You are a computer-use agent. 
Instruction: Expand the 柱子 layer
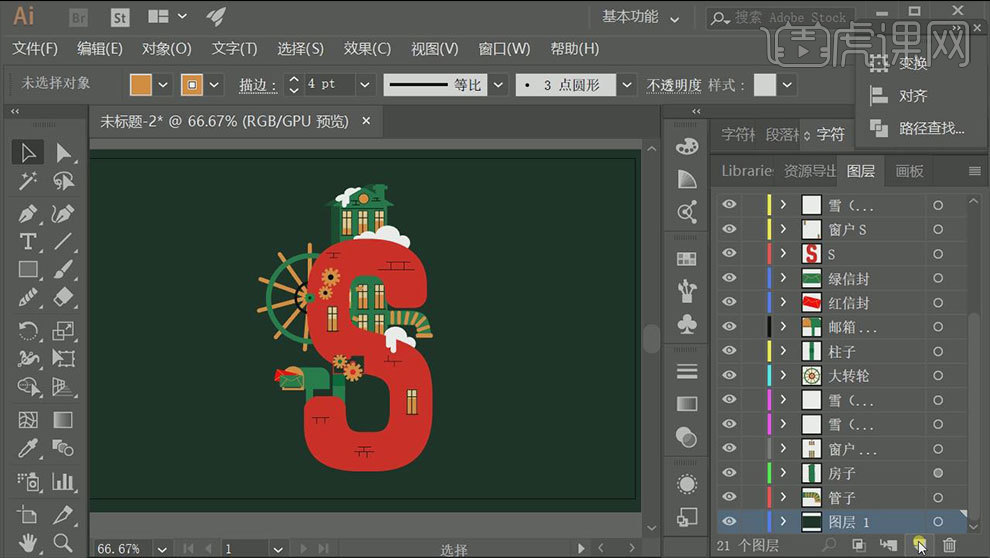click(783, 351)
